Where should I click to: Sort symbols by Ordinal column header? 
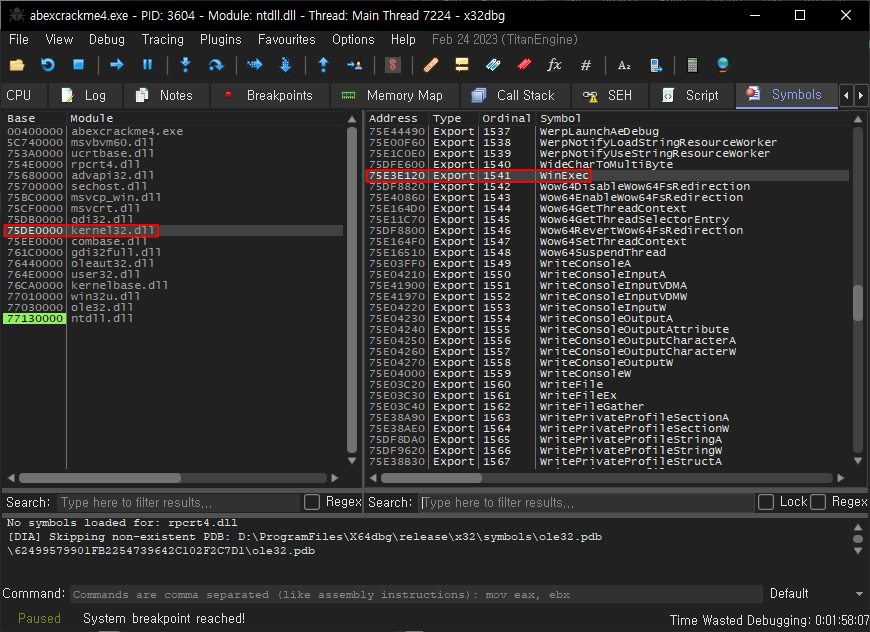coord(507,118)
